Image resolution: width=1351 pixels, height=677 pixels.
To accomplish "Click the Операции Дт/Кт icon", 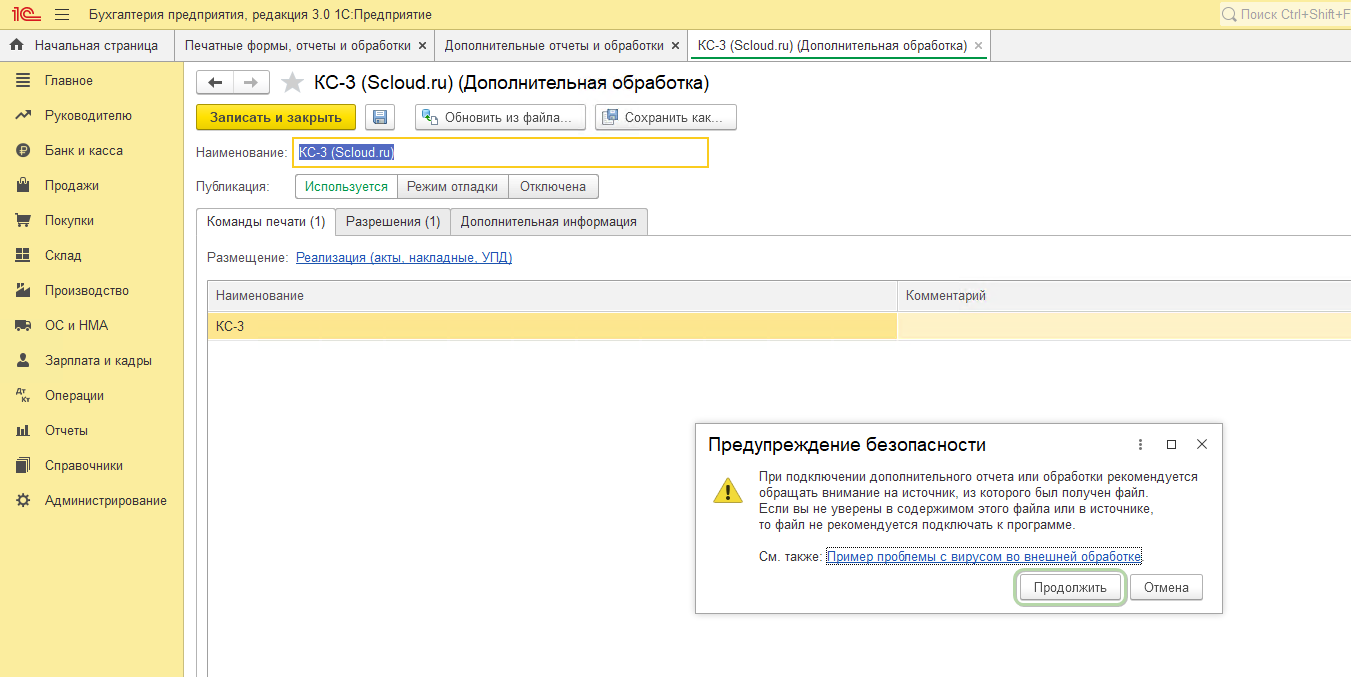I will (x=23, y=395).
